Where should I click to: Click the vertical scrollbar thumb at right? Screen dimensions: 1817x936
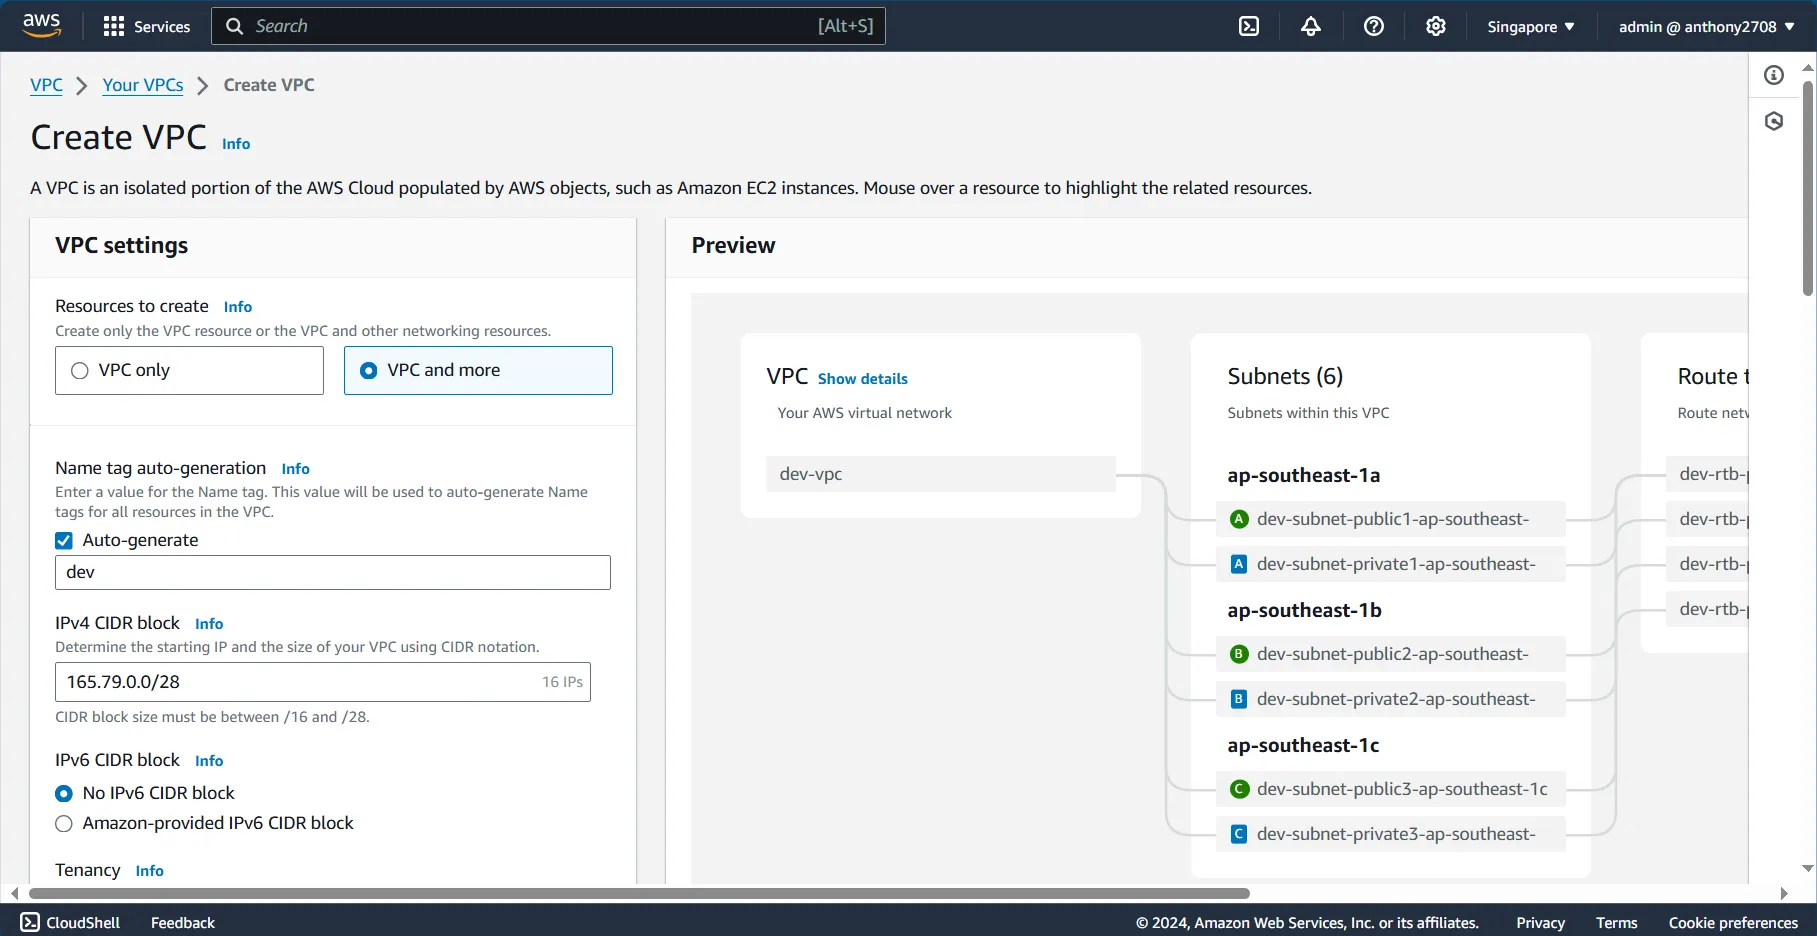(x=1808, y=188)
